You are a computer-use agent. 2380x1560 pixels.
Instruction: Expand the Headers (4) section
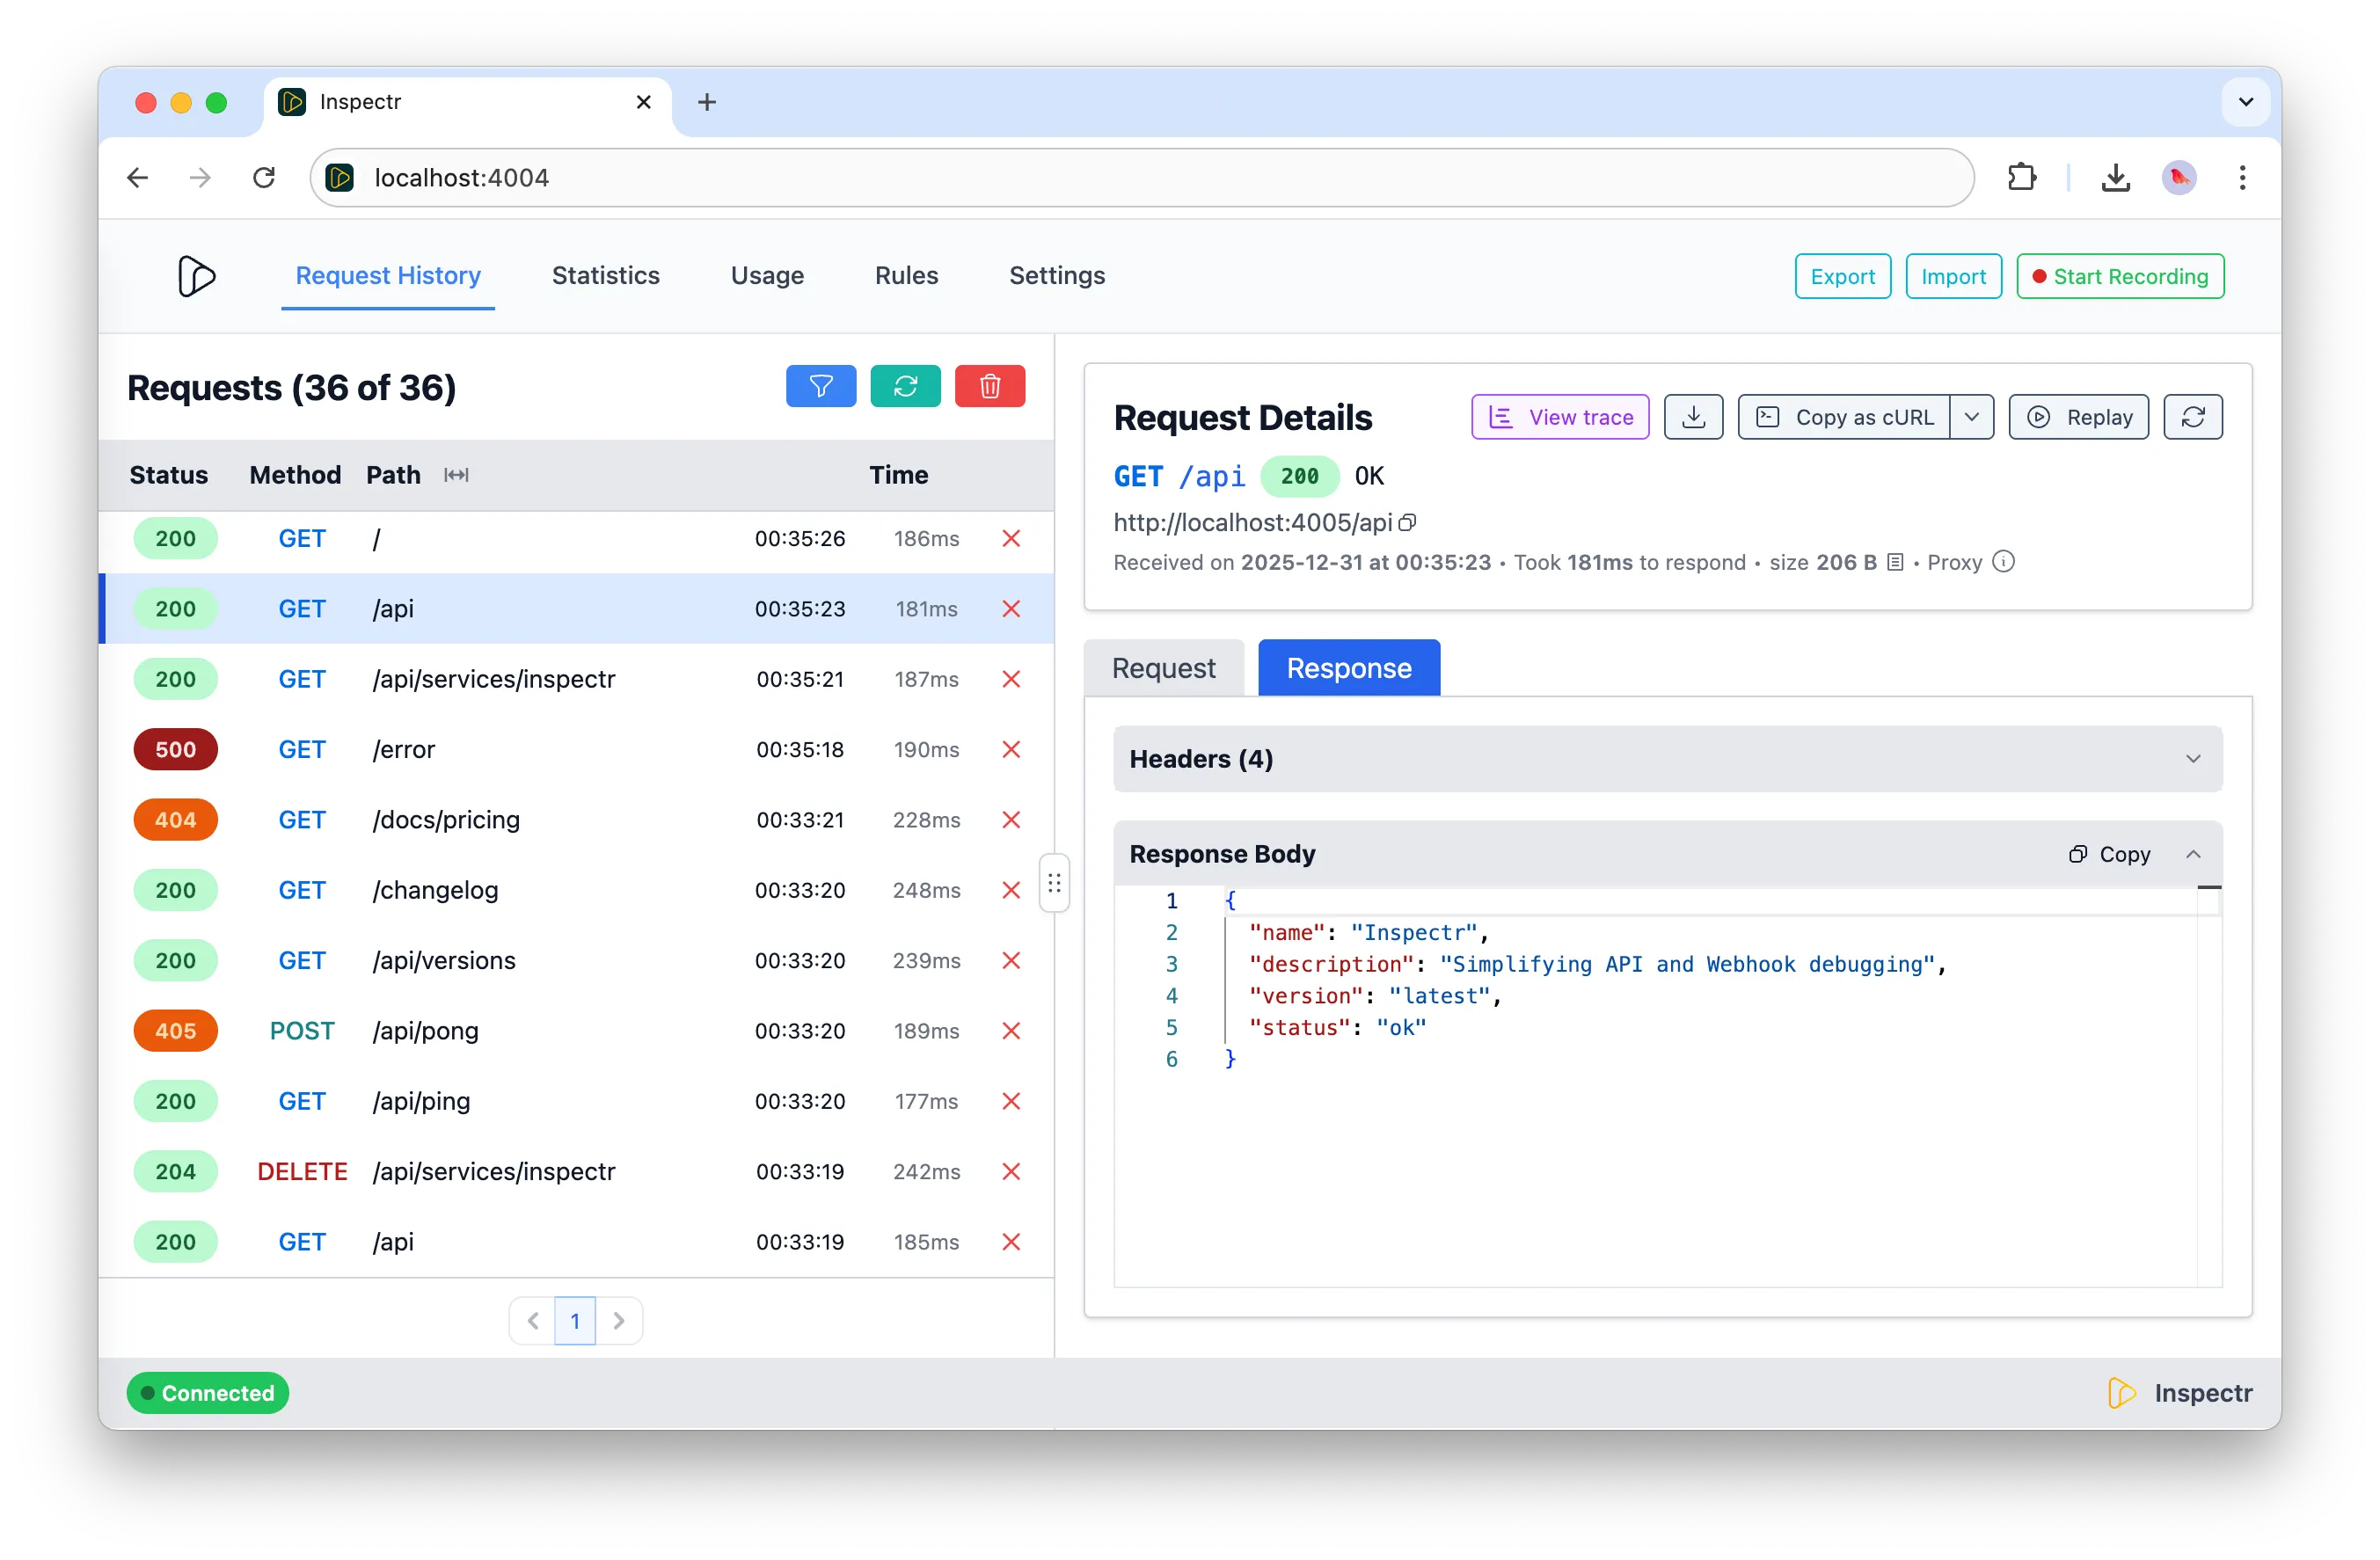click(2194, 758)
